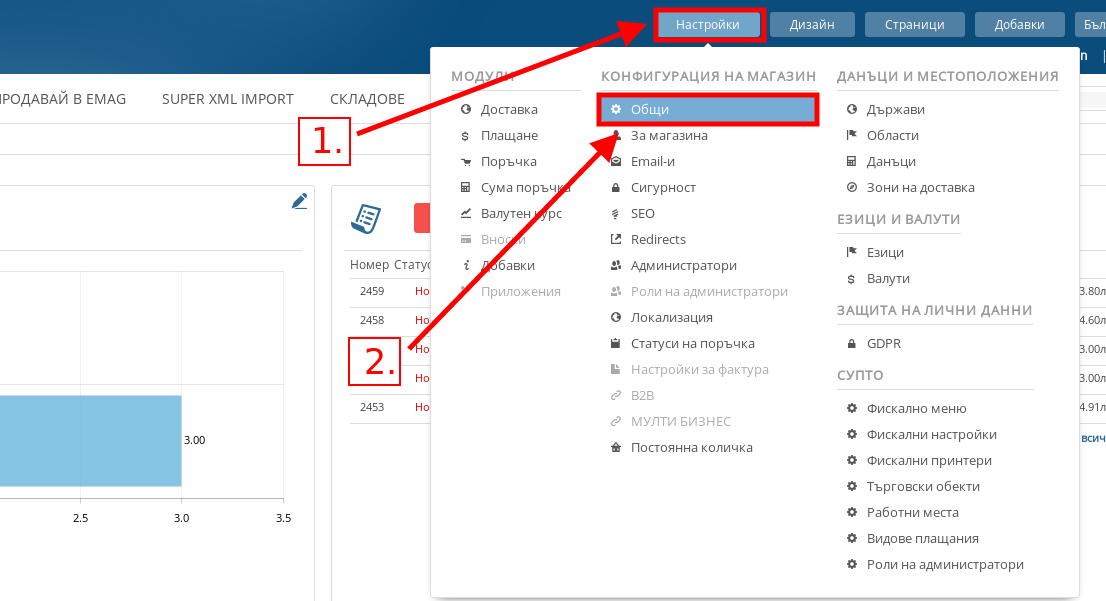This screenshot has height=601, width=1106.
Task: Select Общи in store configuration
Action: pyautogui.click(x=708, y=109)
